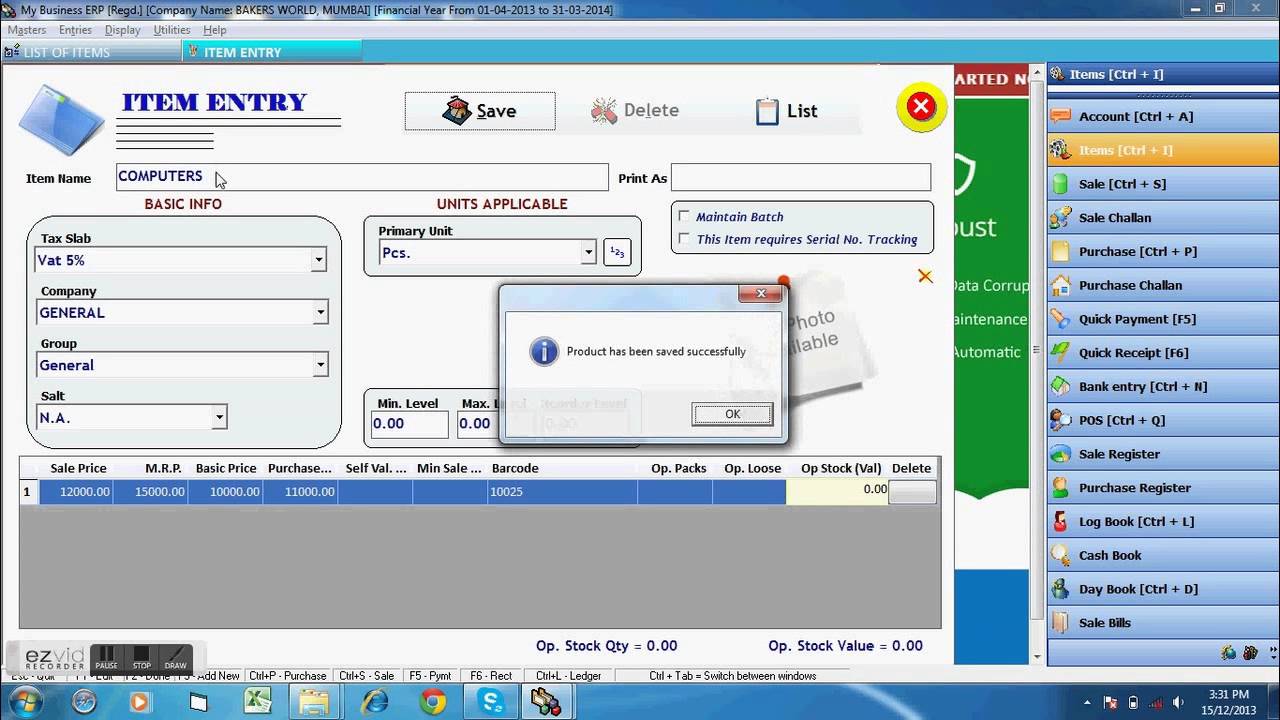Image resolution: width=1280 pixels, height=720 pixels.
Task: Open Purchase [Ctrl + P] in the sidebar
Action: 1163,252
